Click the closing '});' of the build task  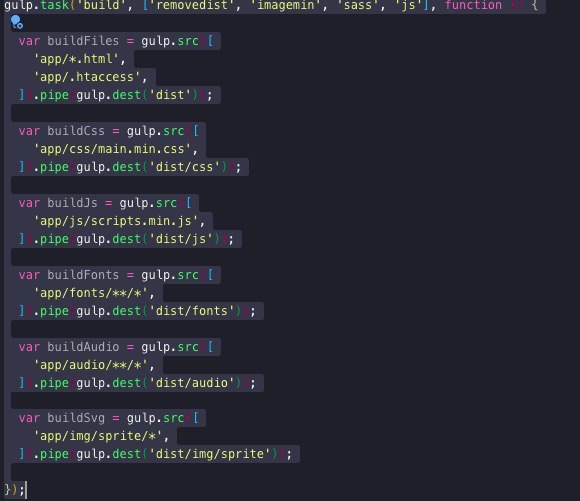coord(14,490)
